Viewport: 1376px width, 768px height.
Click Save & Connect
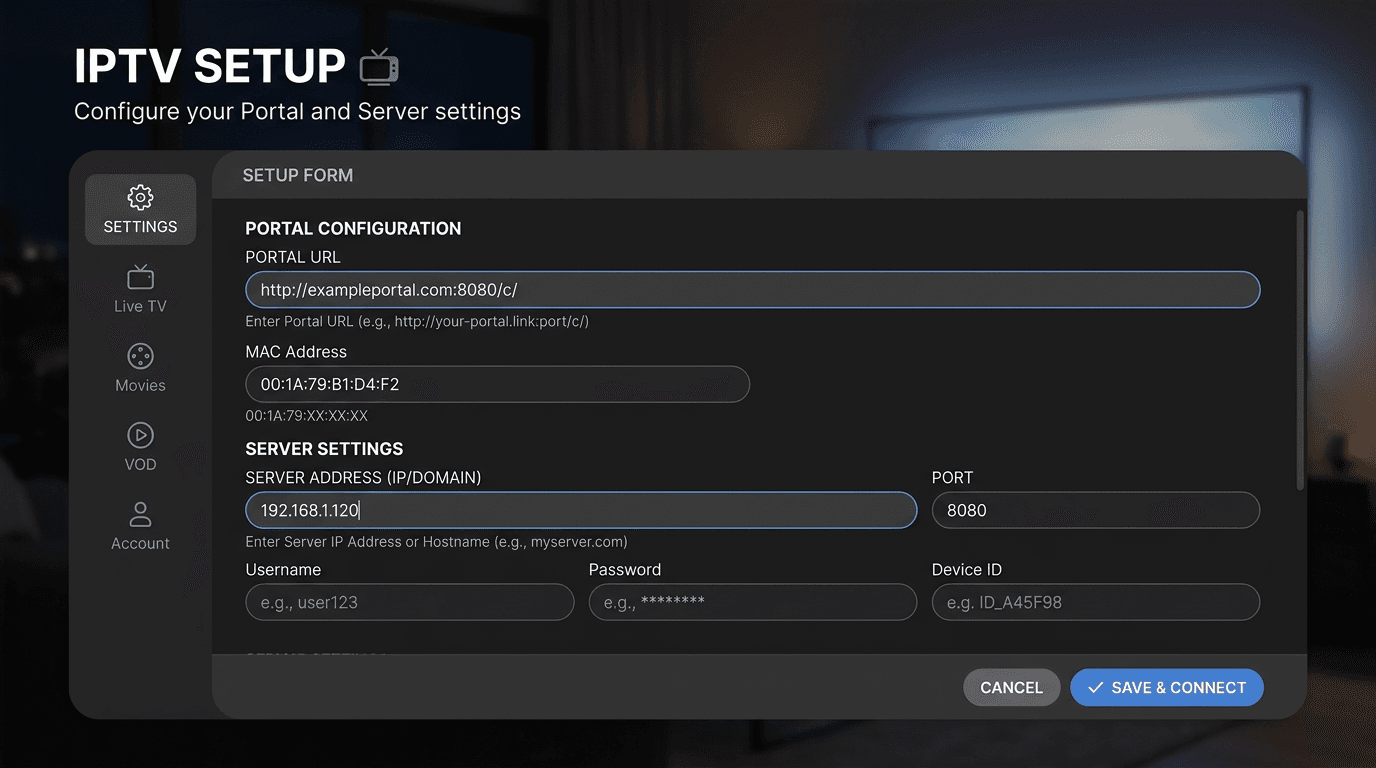(1166, 687)
